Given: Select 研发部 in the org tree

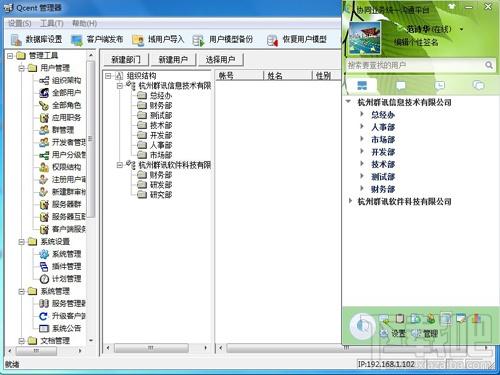Looking at the screenshot, I should (x=155, y=185).
